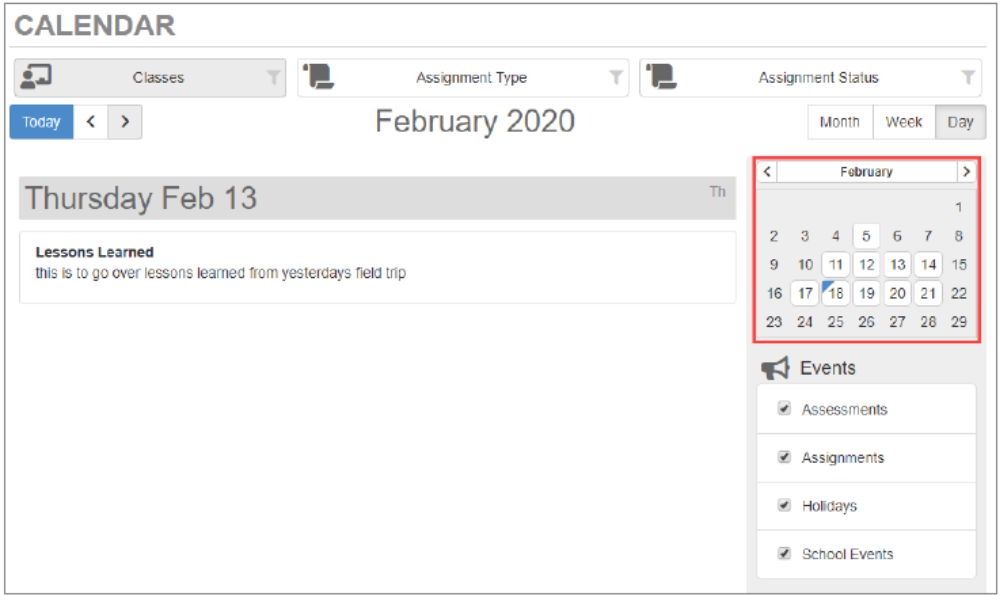This screenshot has width=1000, height=596.
Task: Show January using mini calendar left chevron
Action: coord(767,171)
